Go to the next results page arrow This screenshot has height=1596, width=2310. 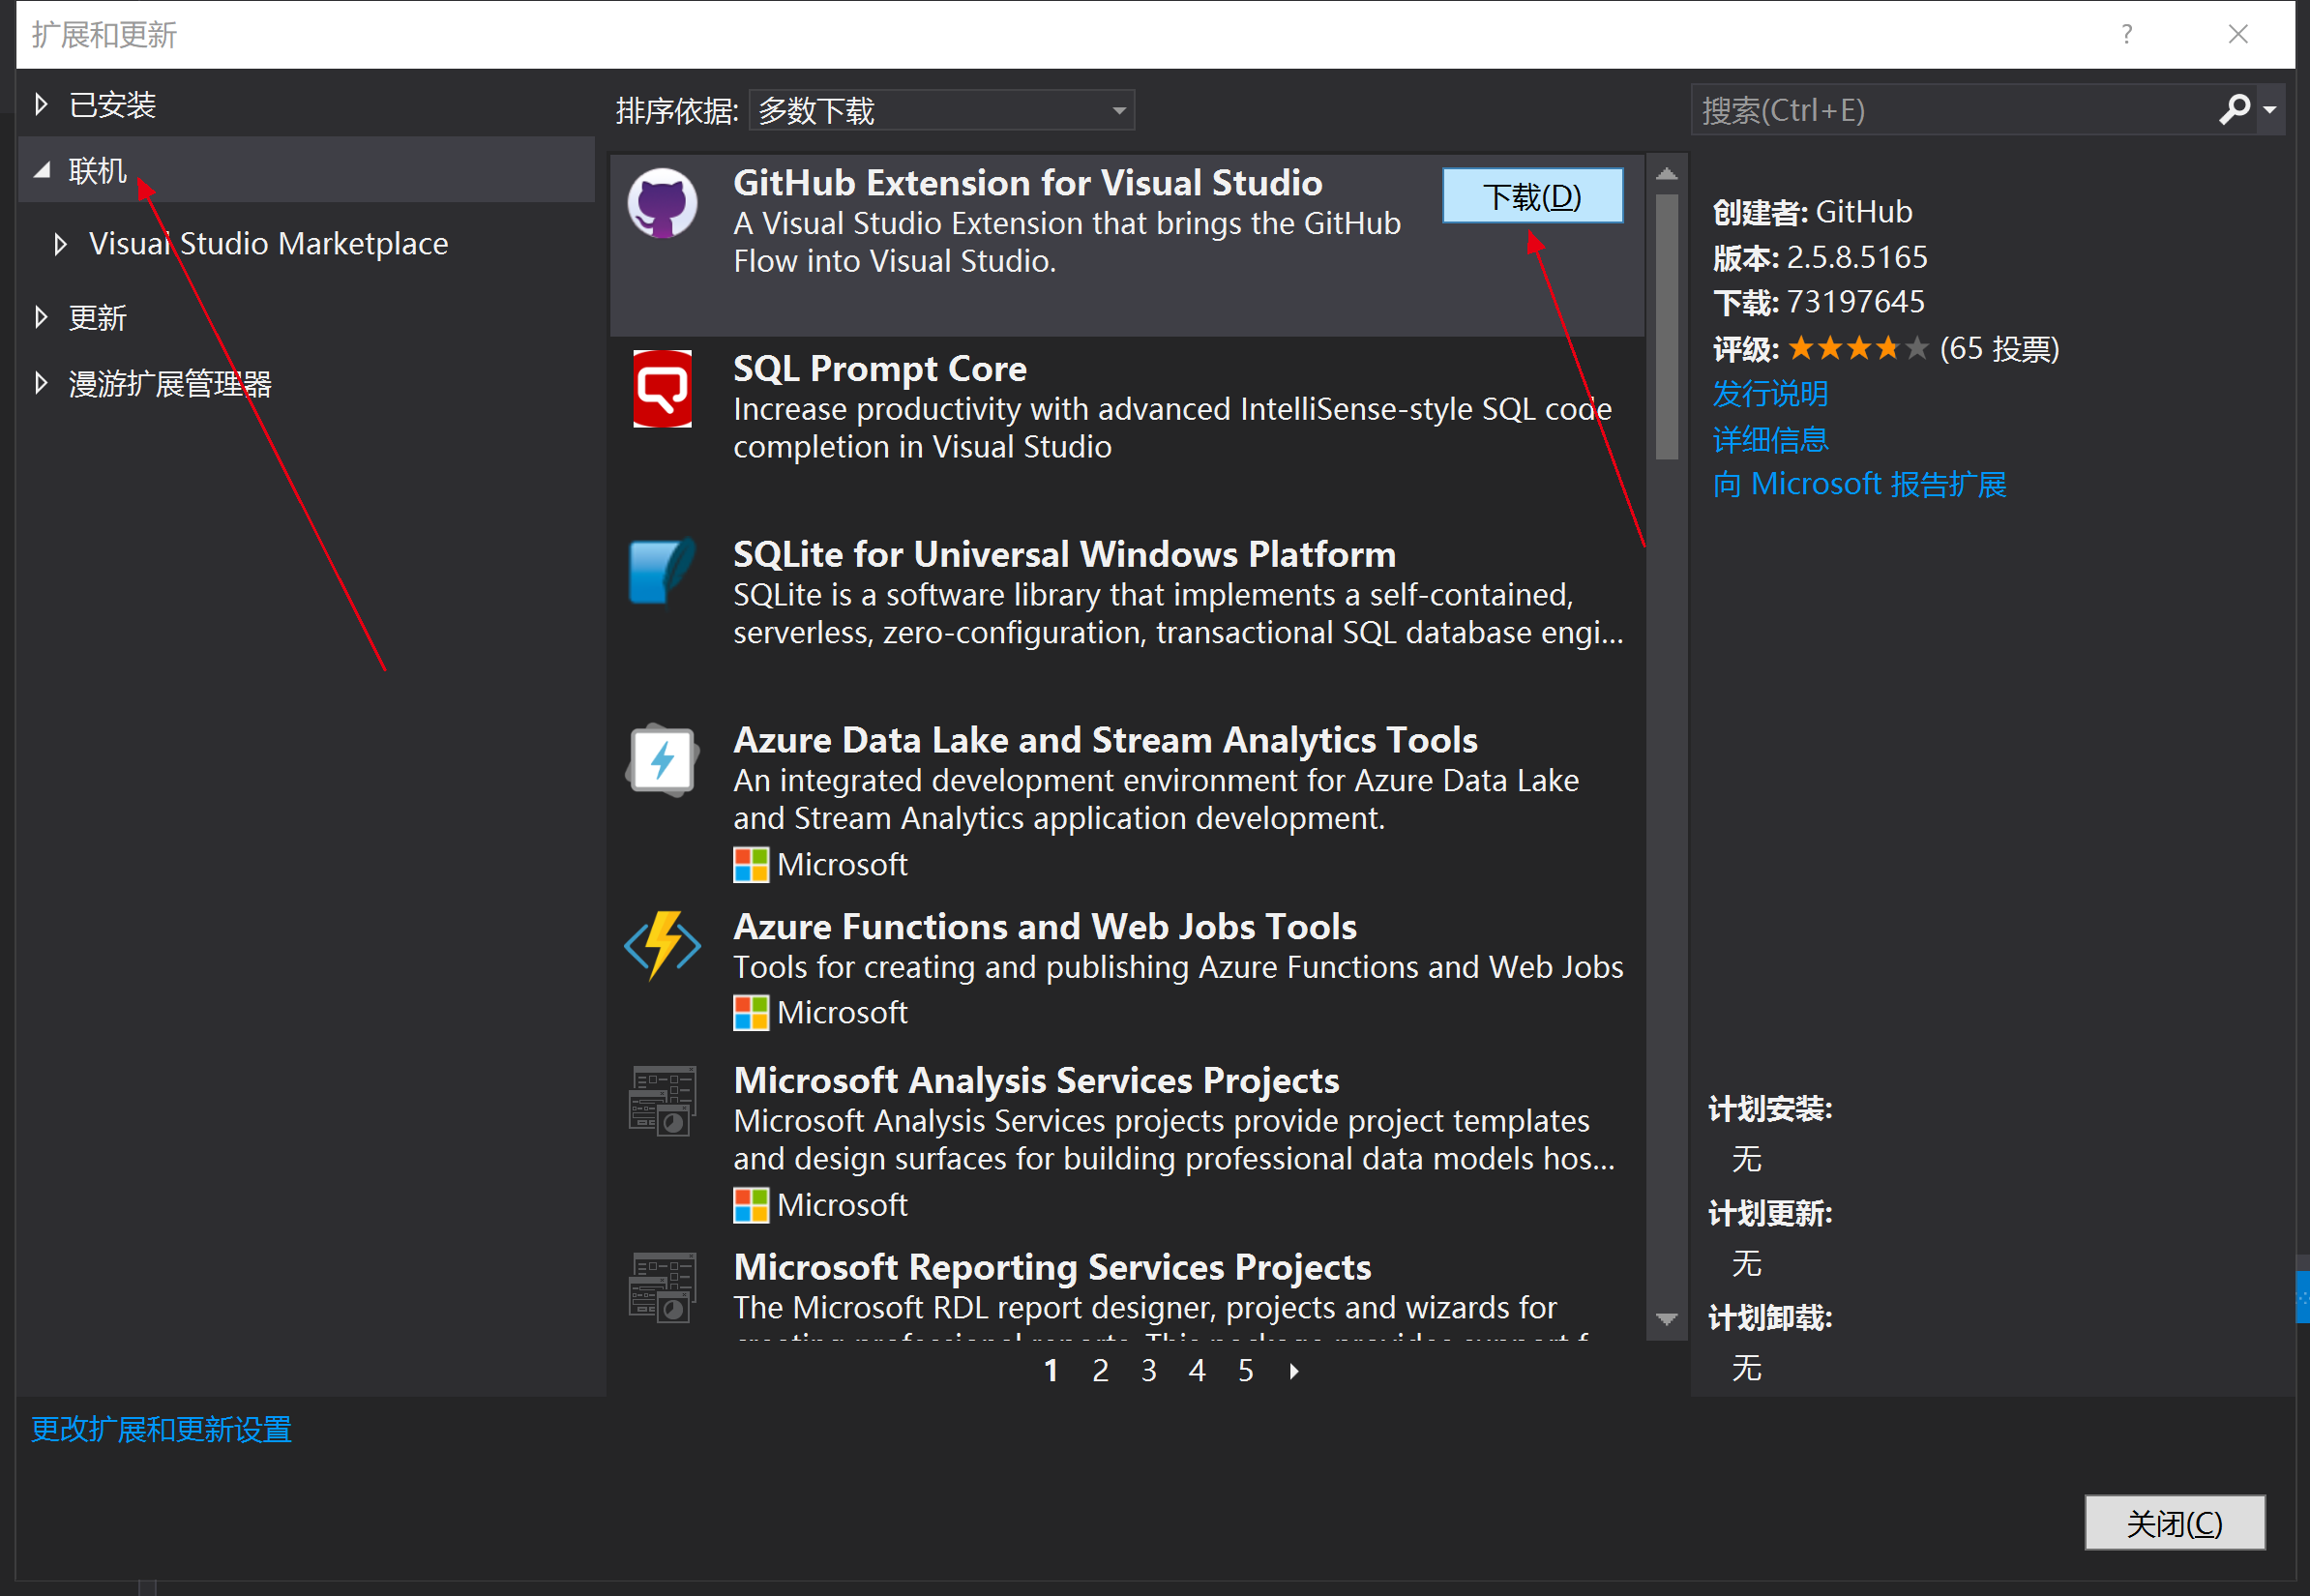[1295, 1371]
